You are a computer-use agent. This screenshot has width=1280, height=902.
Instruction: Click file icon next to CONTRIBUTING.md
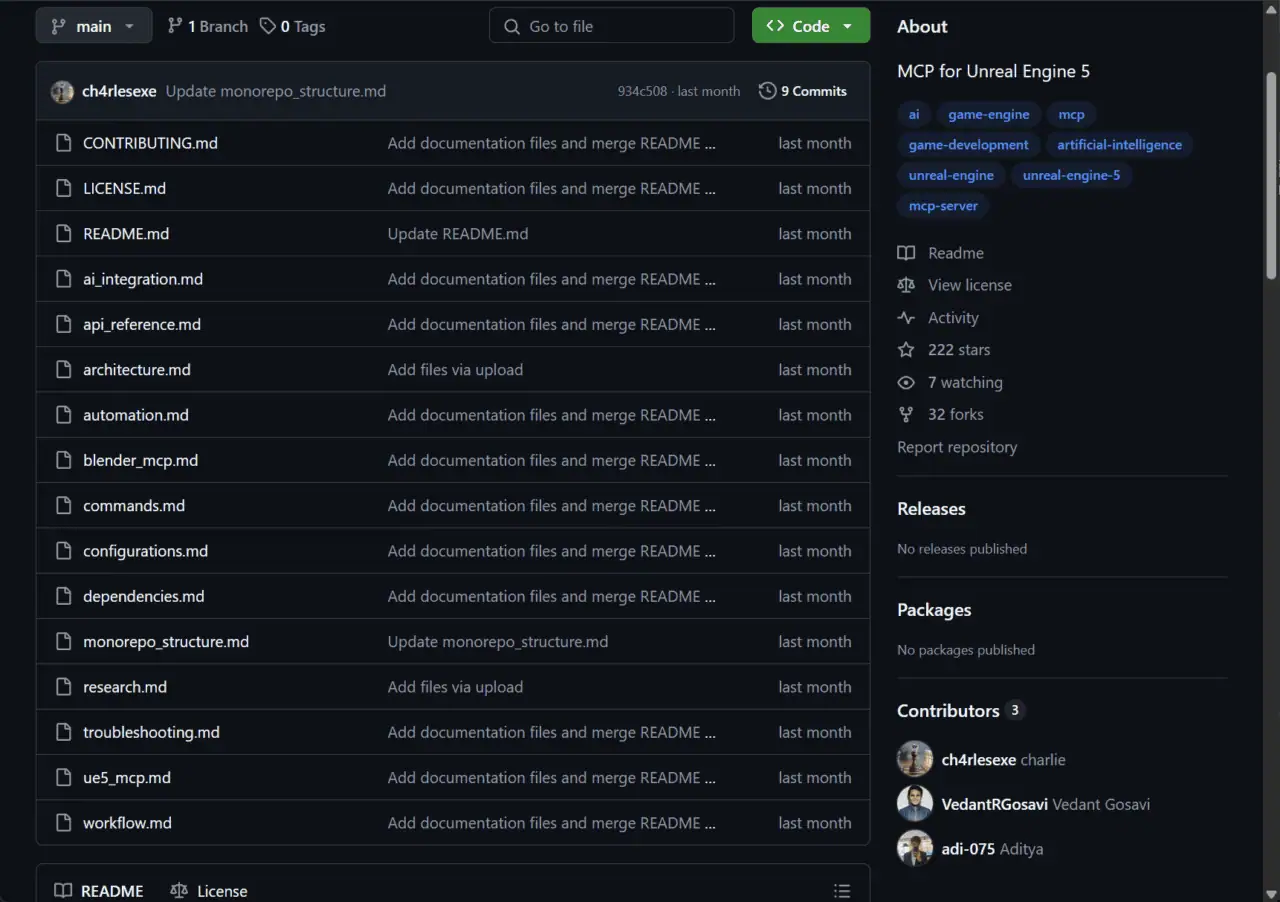coord(63,143)
